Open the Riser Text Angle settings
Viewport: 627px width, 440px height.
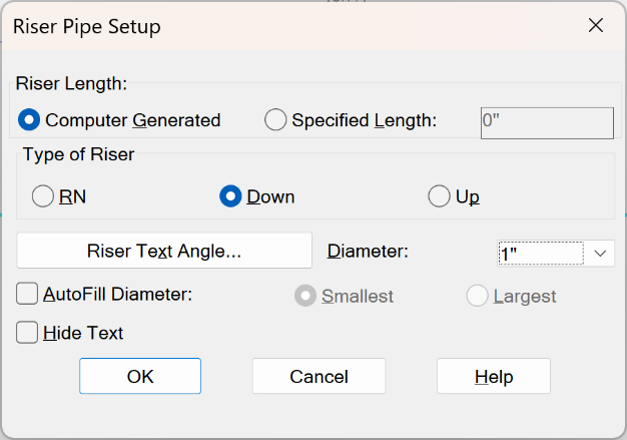(x=164, y=251)
